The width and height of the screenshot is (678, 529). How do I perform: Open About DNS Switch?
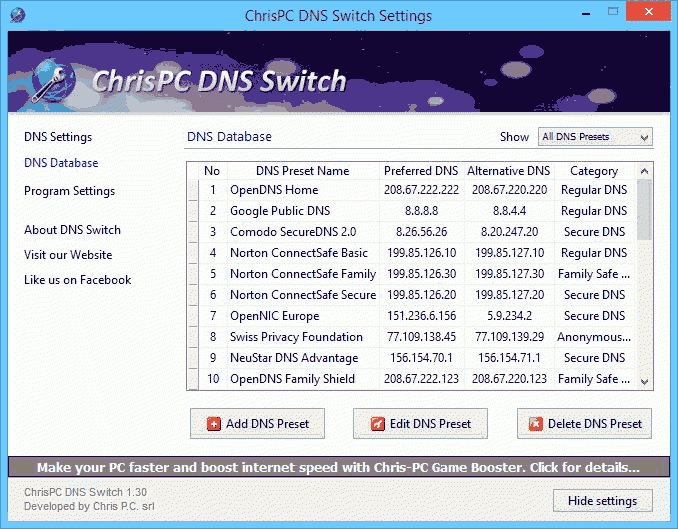[72, 230]
